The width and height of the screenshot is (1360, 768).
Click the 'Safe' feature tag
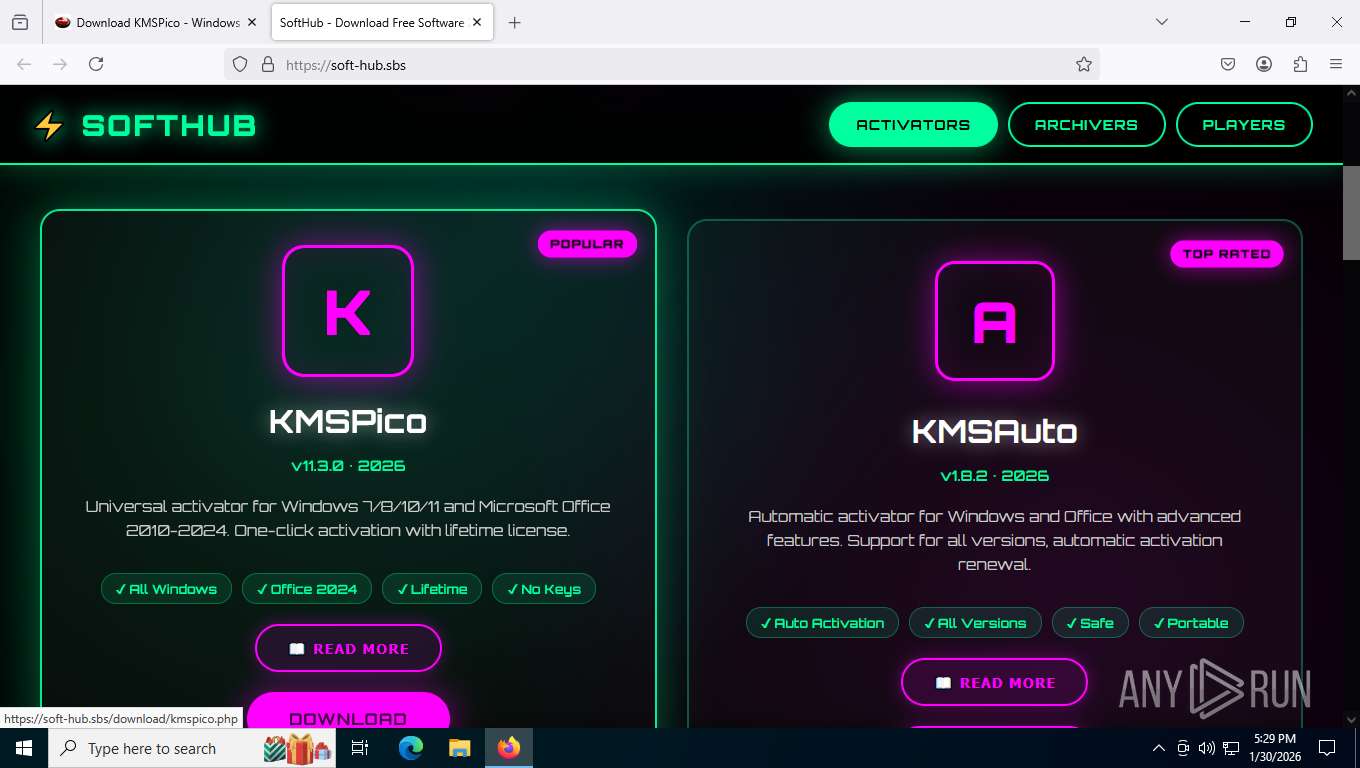tap(1090, 623)
